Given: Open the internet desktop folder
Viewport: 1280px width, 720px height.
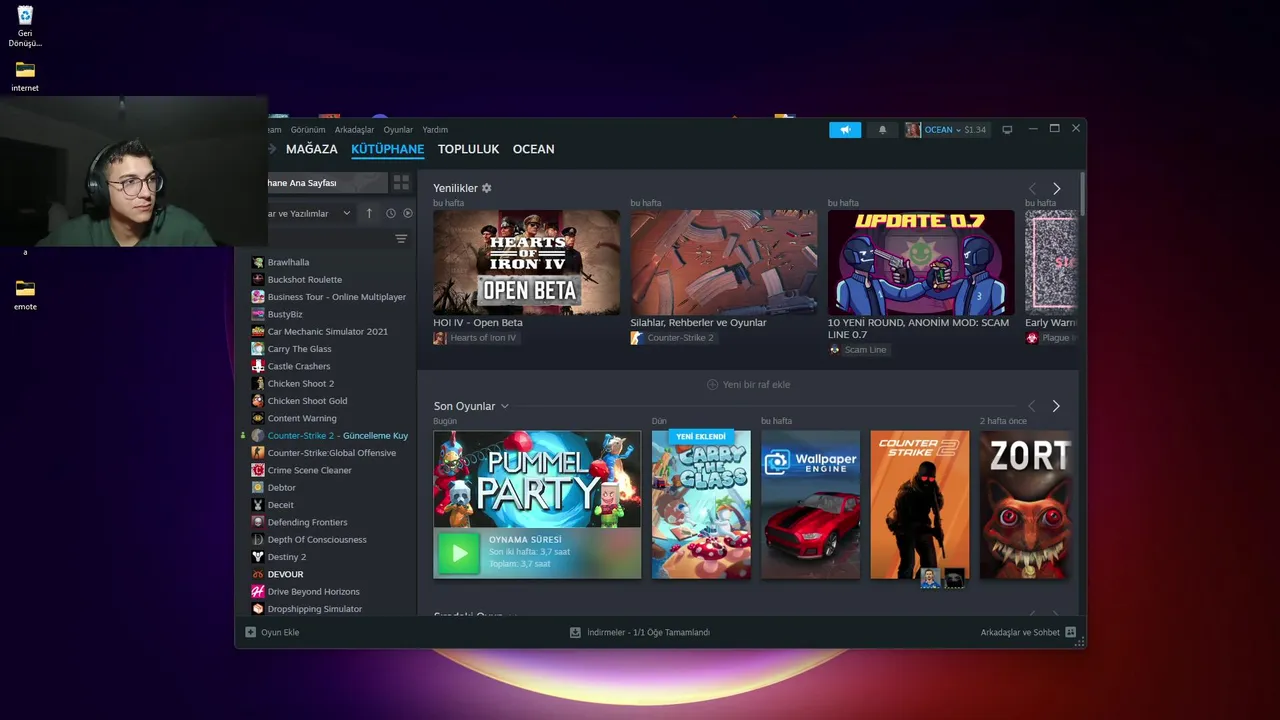Looking at the screenshot, I should (x=25, y=76).
